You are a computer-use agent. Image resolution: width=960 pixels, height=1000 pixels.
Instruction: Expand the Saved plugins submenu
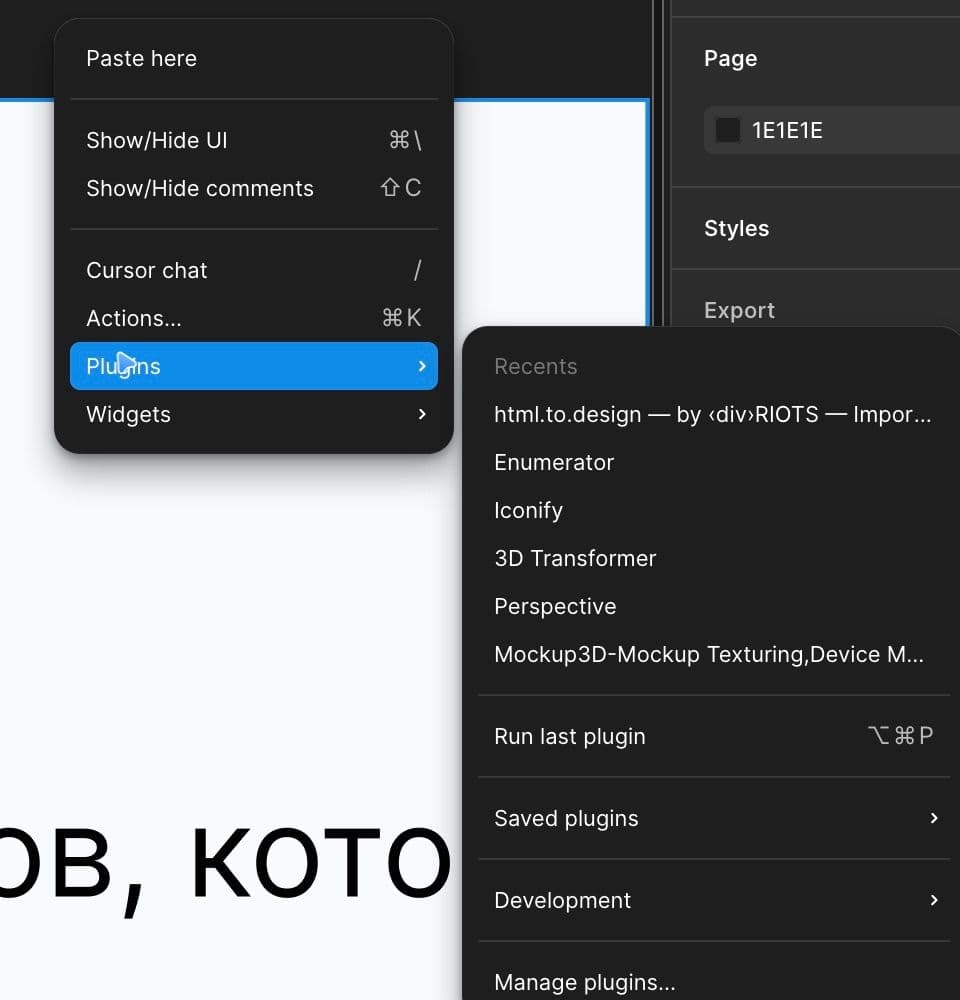point(713,818)
